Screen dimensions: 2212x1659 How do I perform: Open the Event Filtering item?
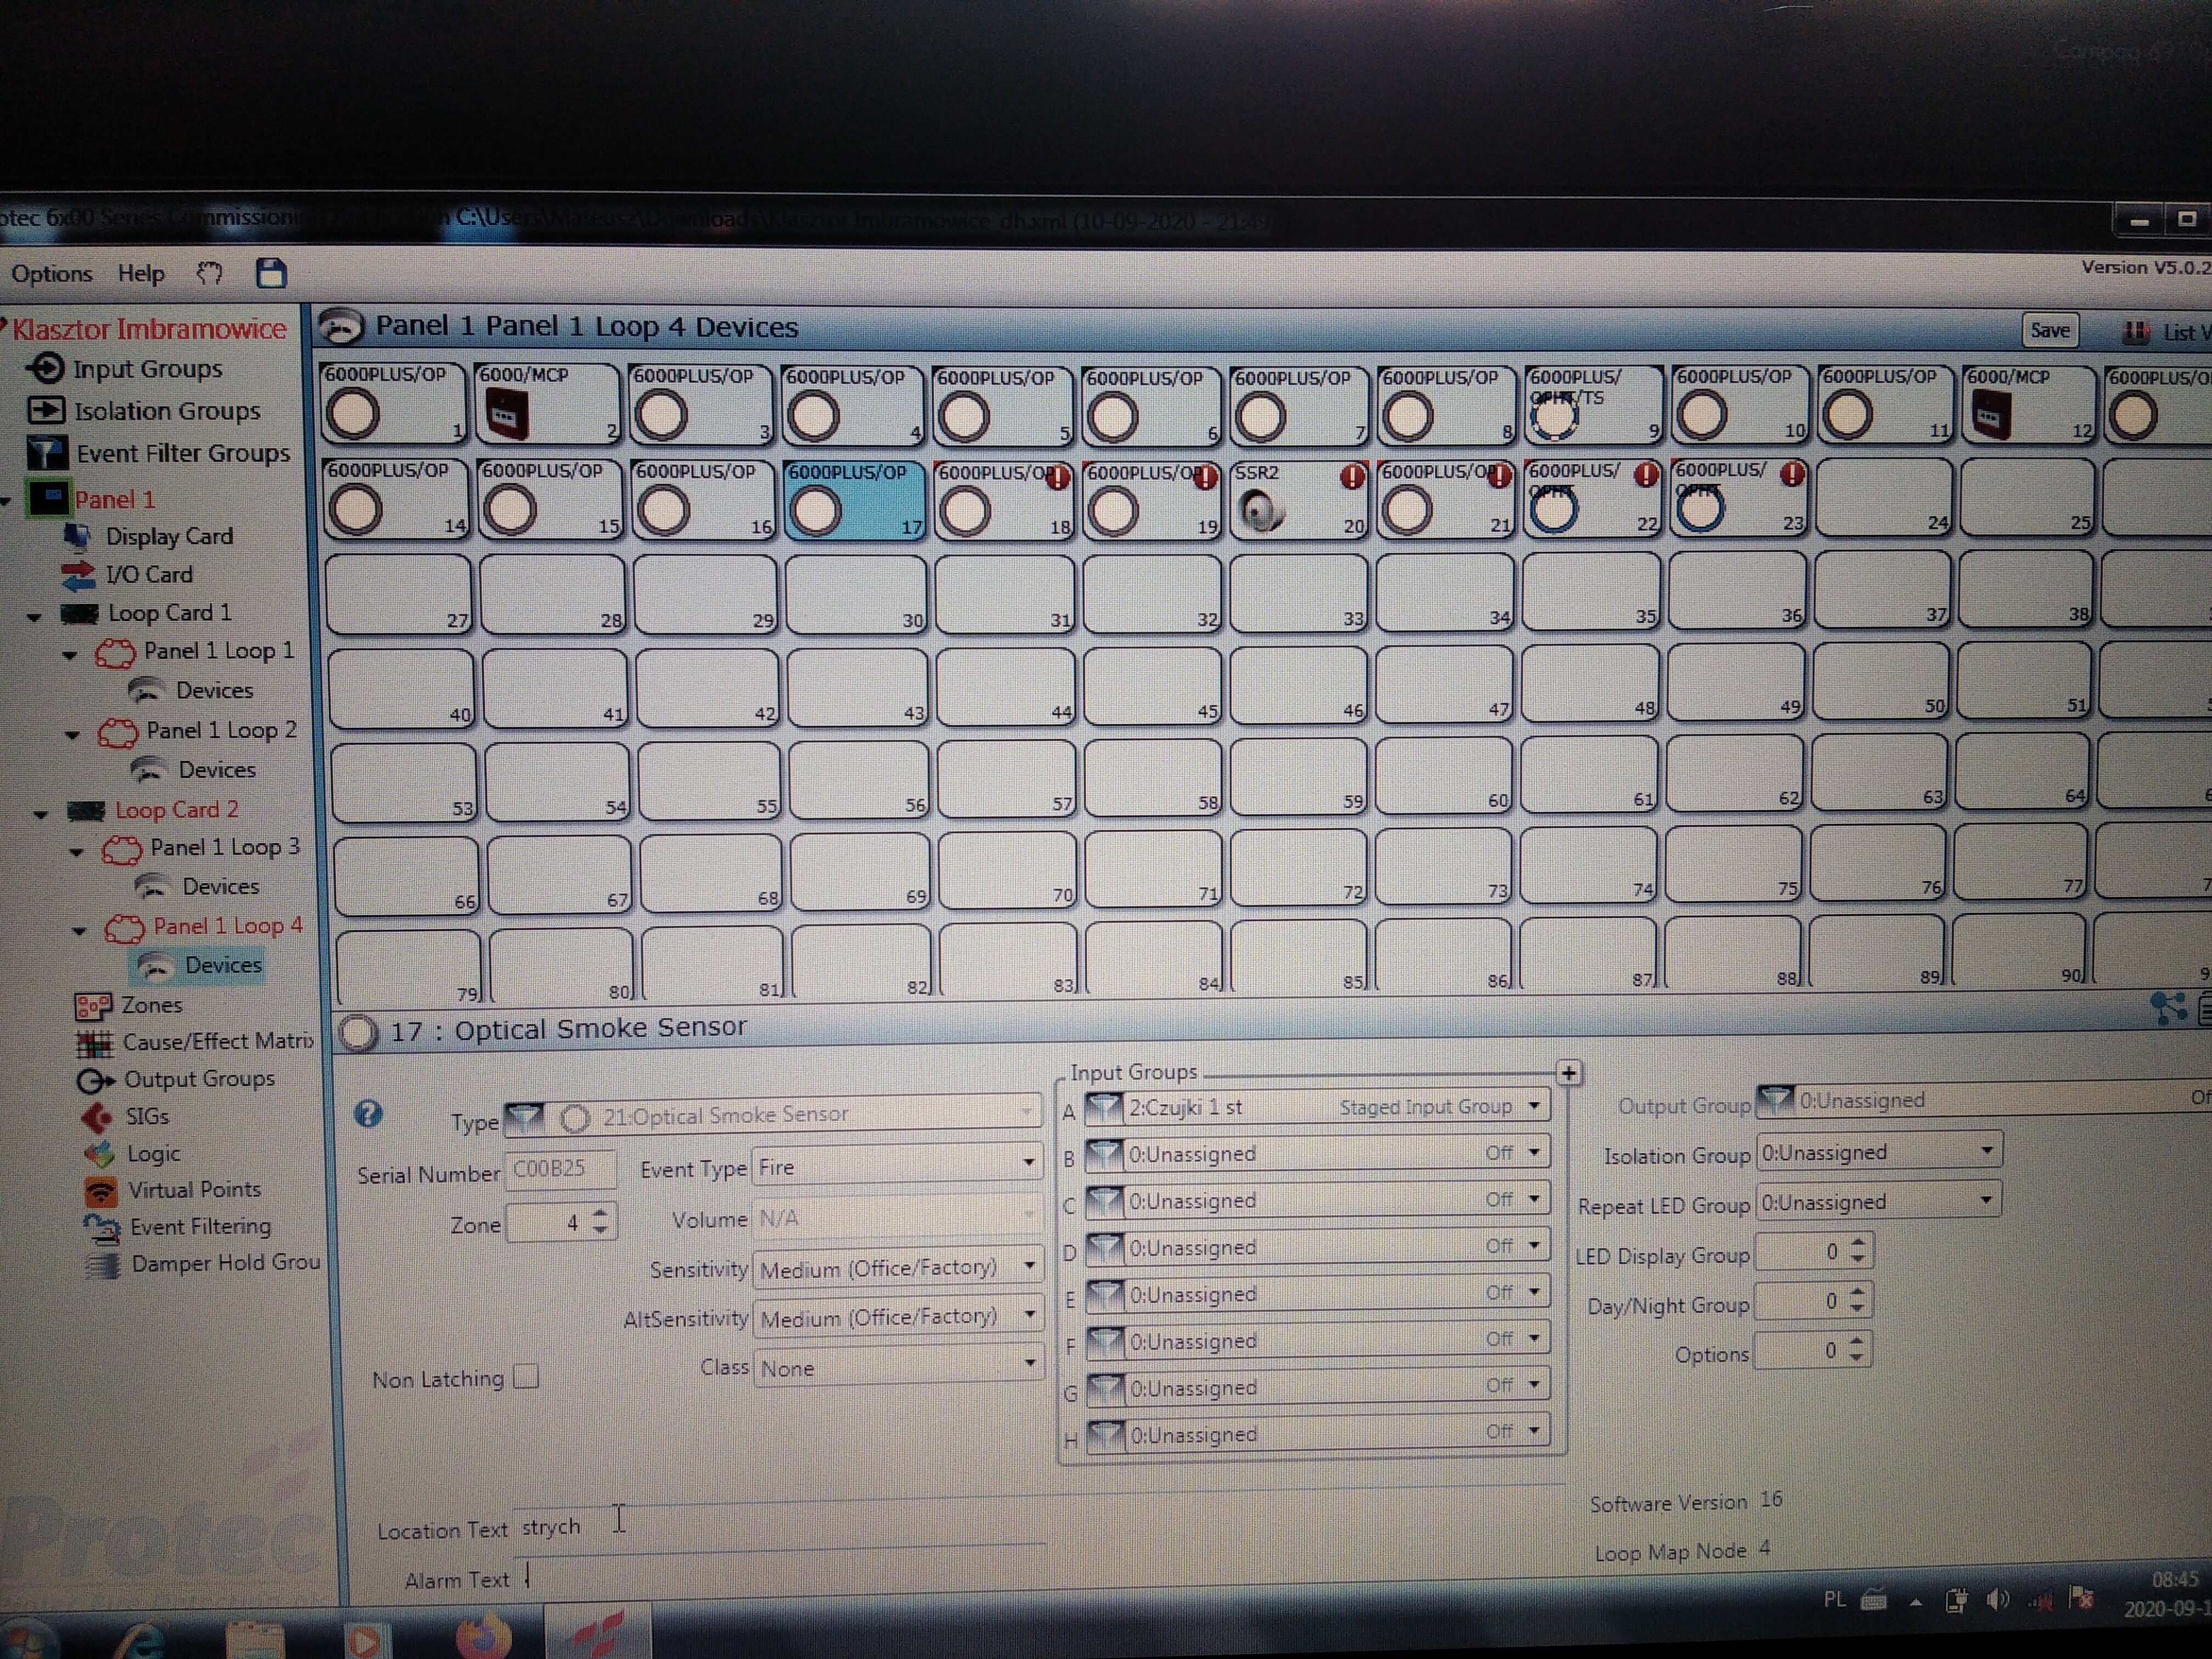pyautogui.click(x=200, y=1227)
